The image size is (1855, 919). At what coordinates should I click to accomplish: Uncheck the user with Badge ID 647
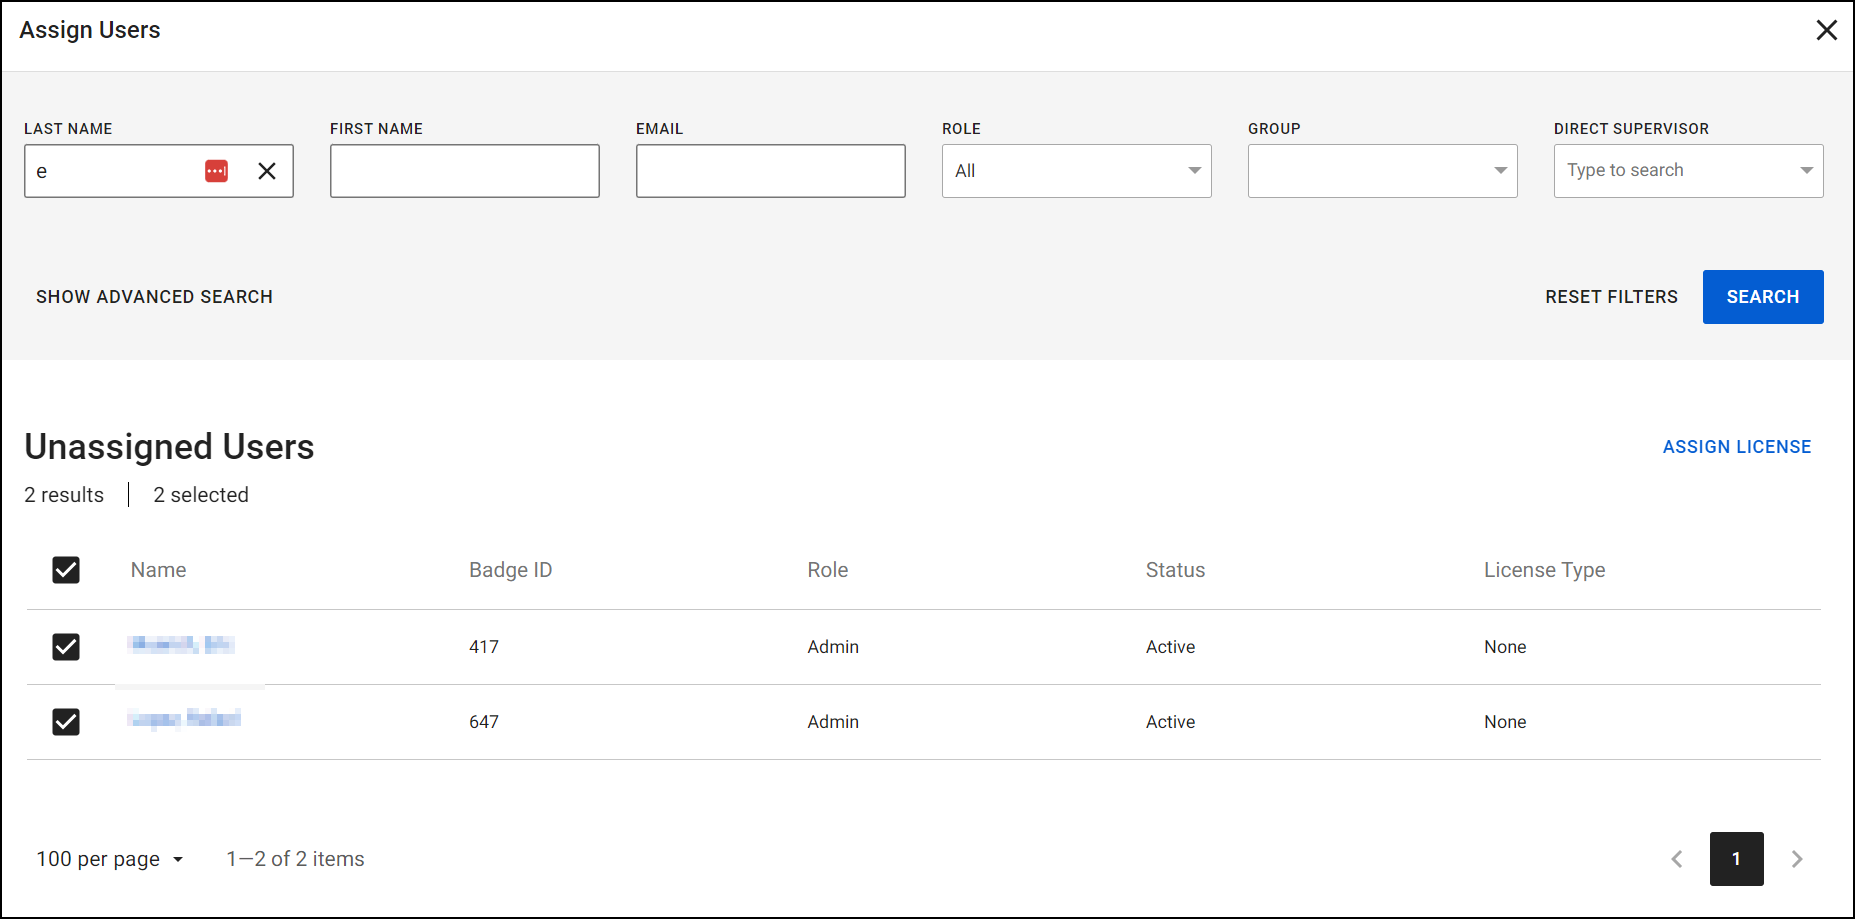[x=66, y=722]
